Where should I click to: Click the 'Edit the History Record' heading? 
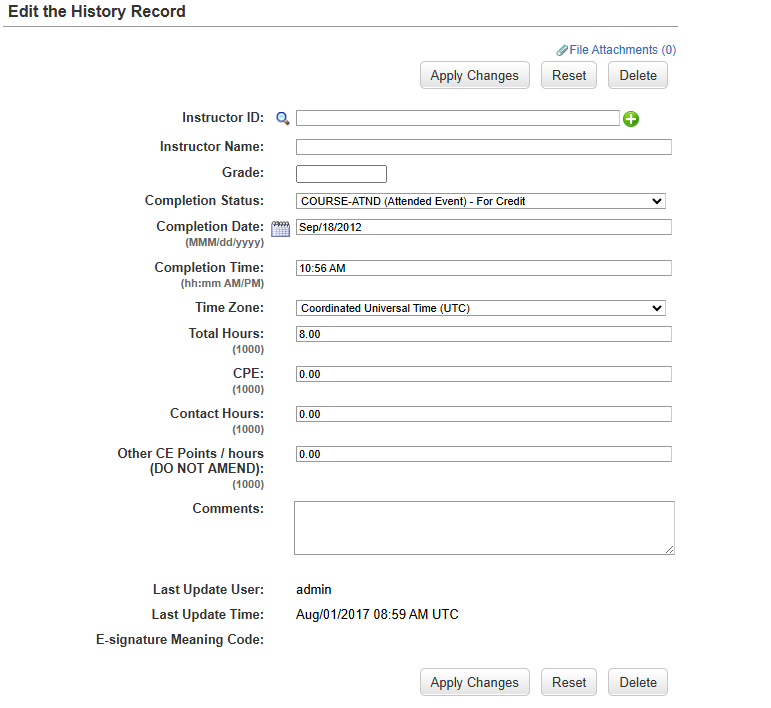tap(97, 11)
